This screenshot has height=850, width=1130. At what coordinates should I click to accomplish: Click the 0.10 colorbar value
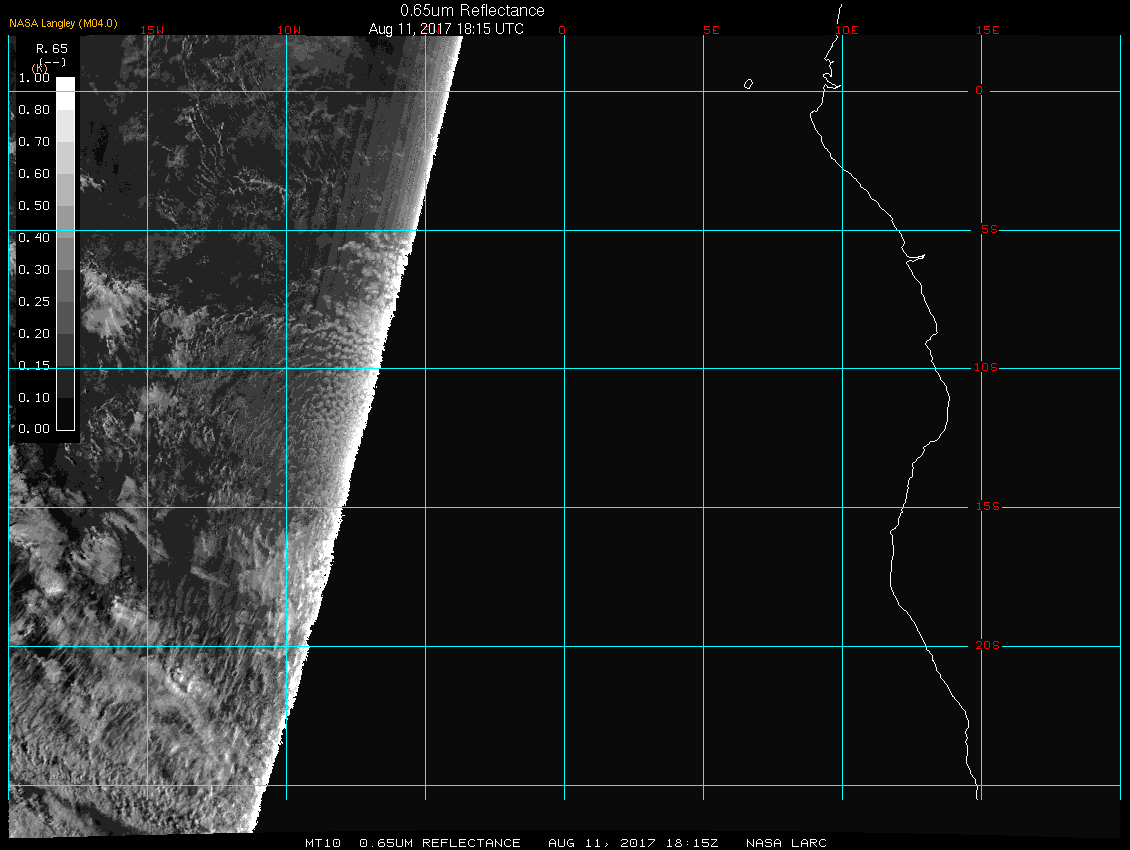(x=34, y=397)
